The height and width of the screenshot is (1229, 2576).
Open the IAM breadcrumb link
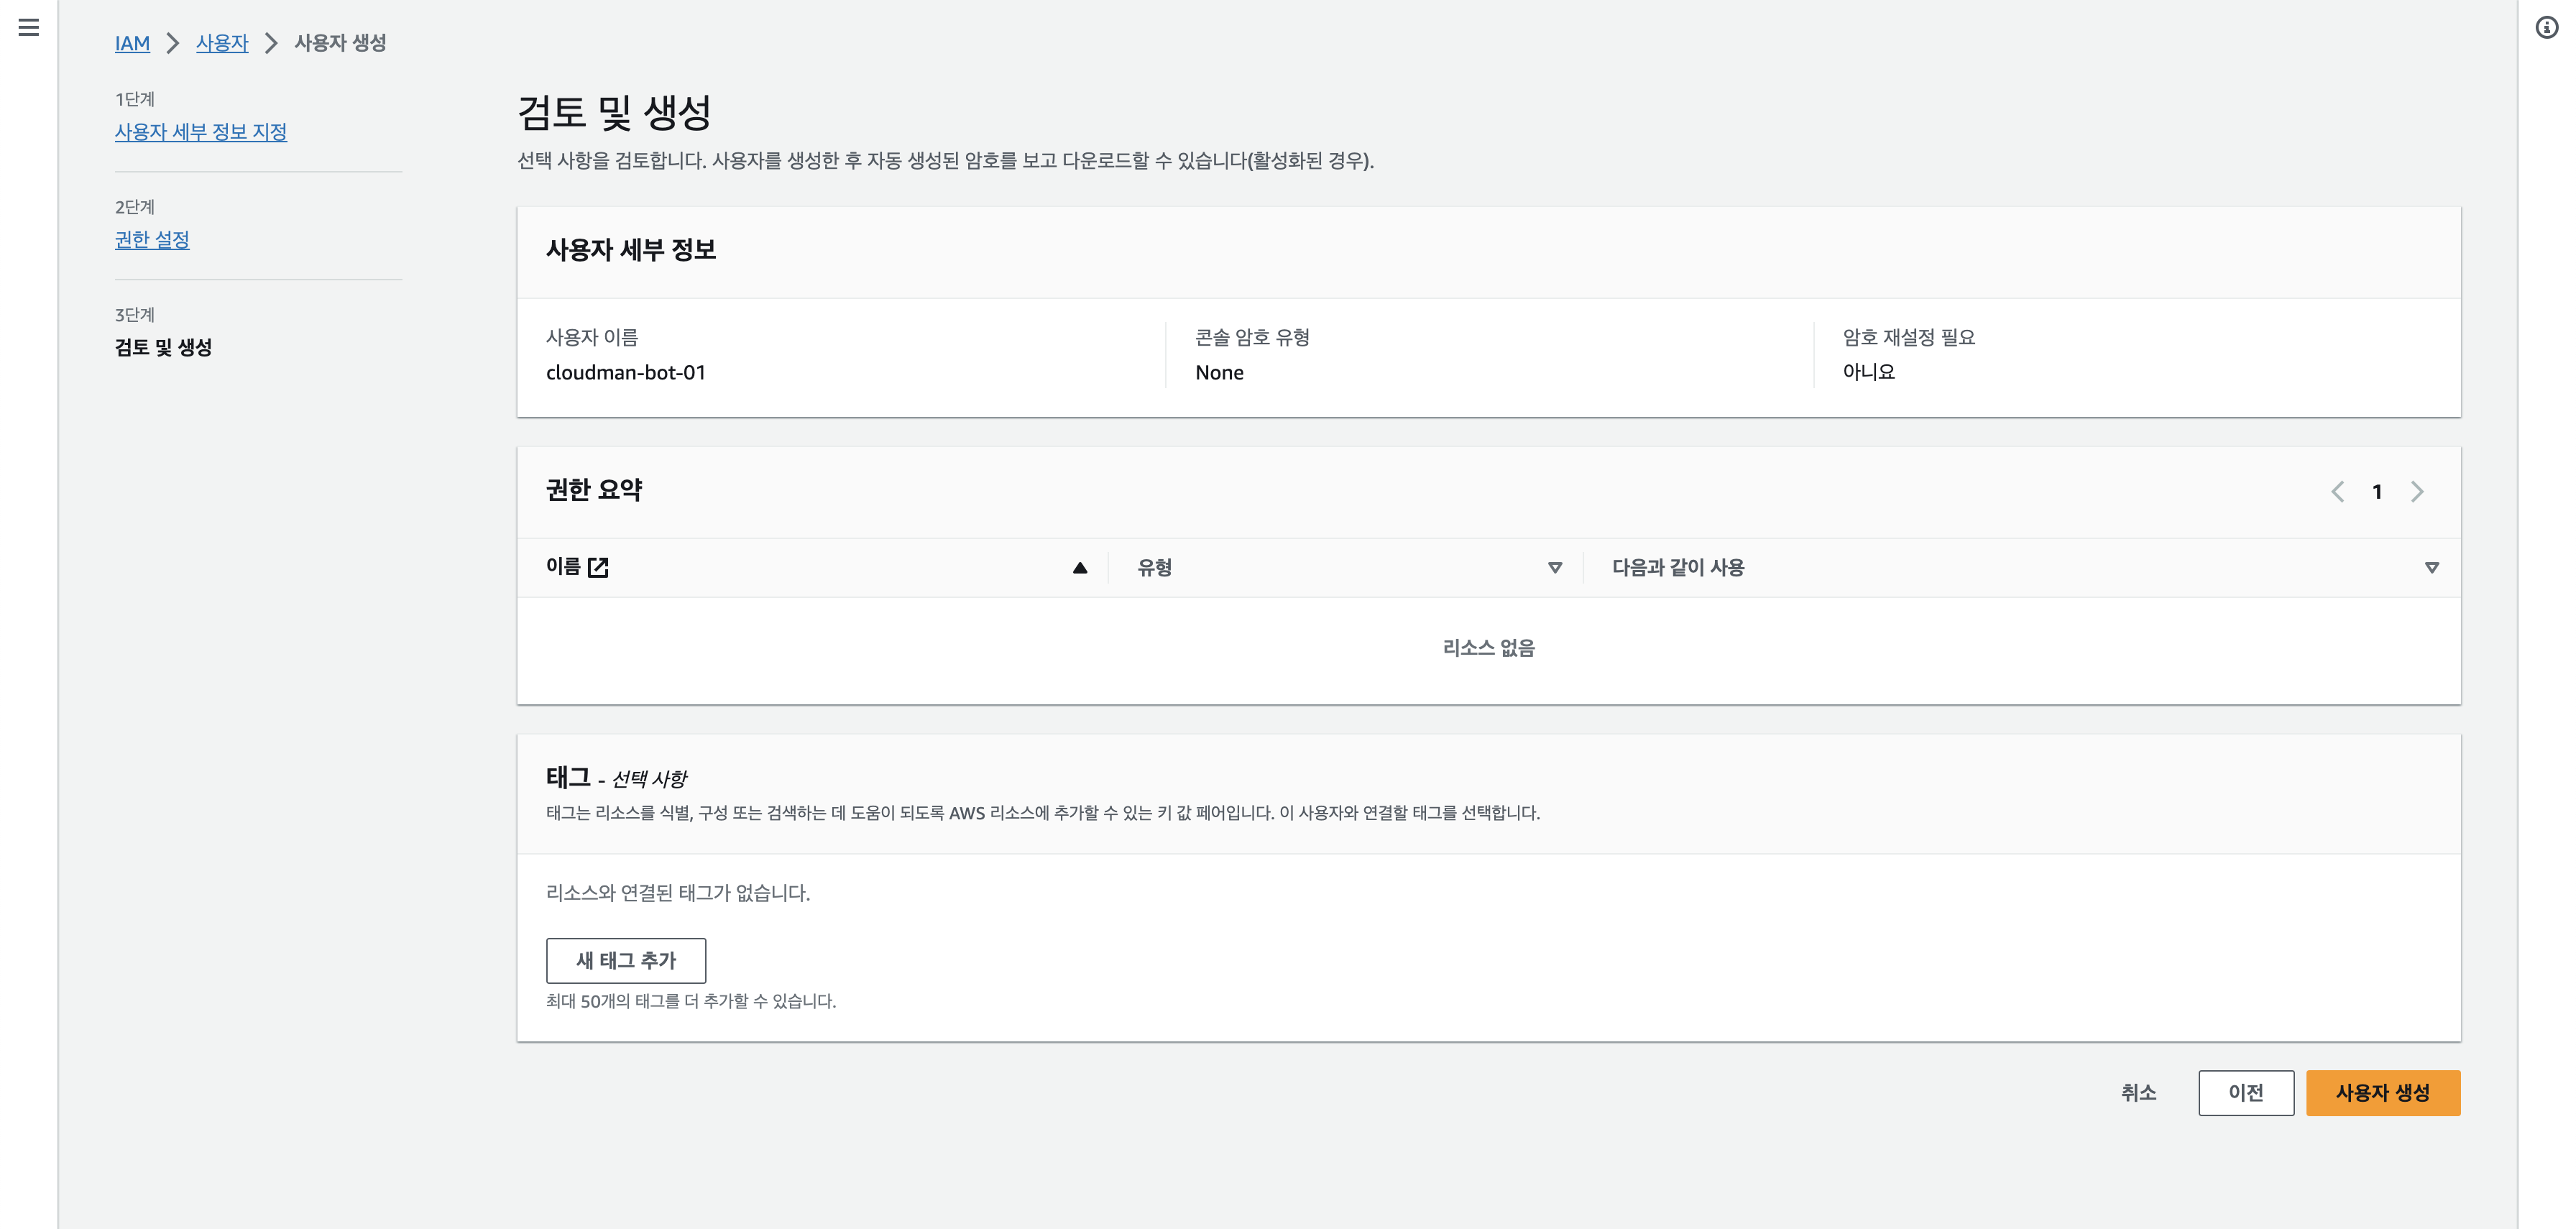pos(132,43)
